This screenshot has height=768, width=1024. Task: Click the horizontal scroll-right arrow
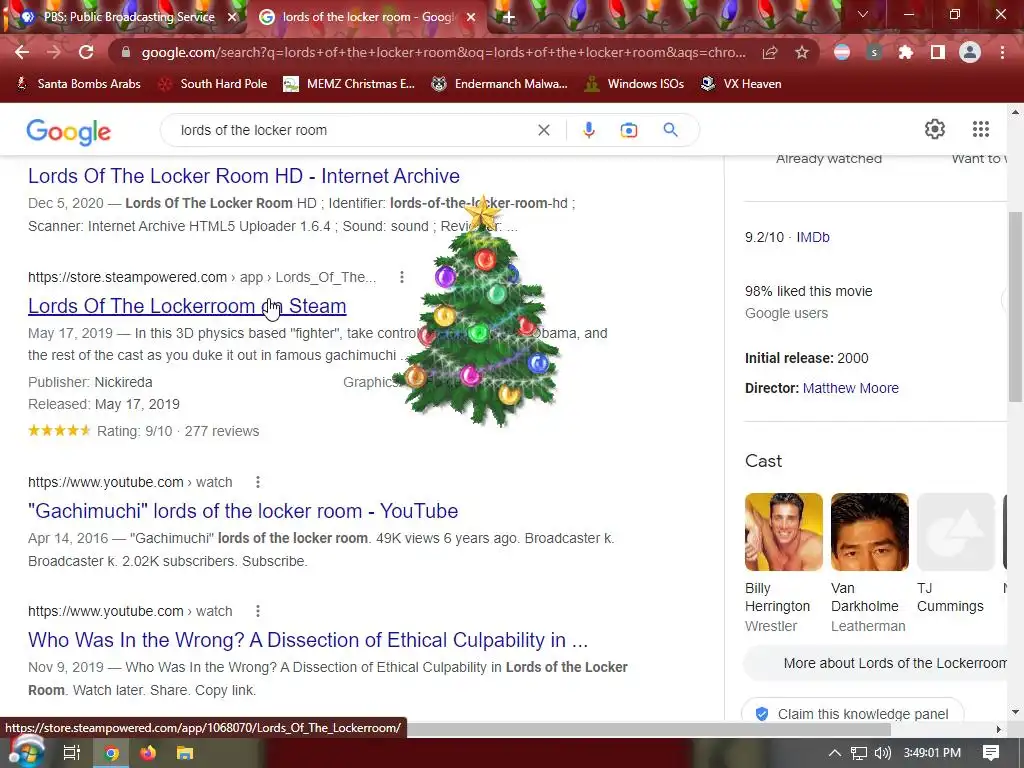tap(998, 729)
